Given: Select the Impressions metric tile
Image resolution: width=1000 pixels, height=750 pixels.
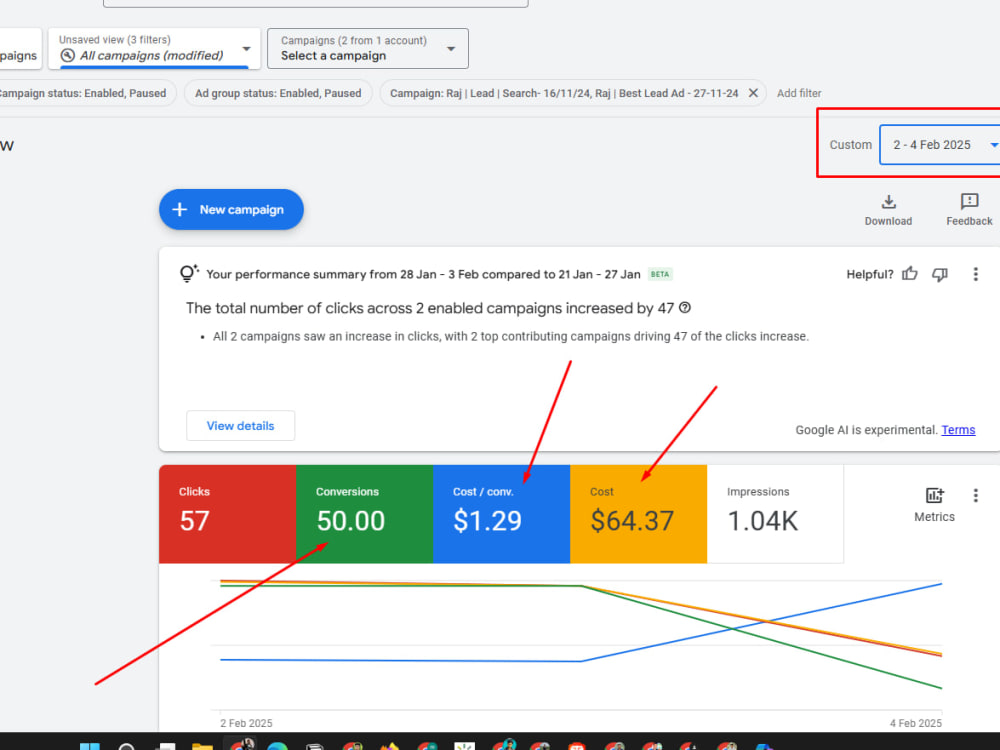Looking at the screenshot, I should click(776, 514).
